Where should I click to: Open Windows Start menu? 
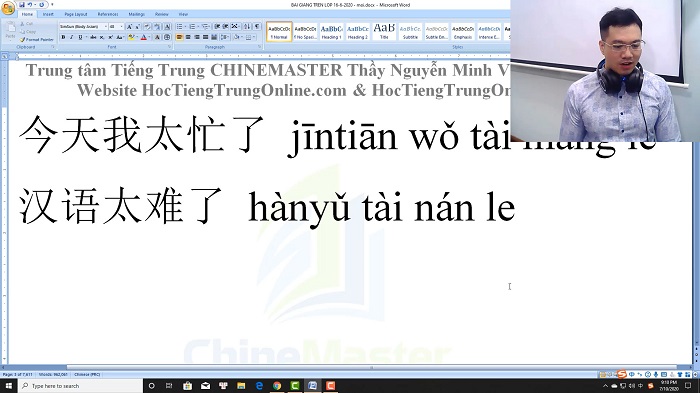(8, 385)
